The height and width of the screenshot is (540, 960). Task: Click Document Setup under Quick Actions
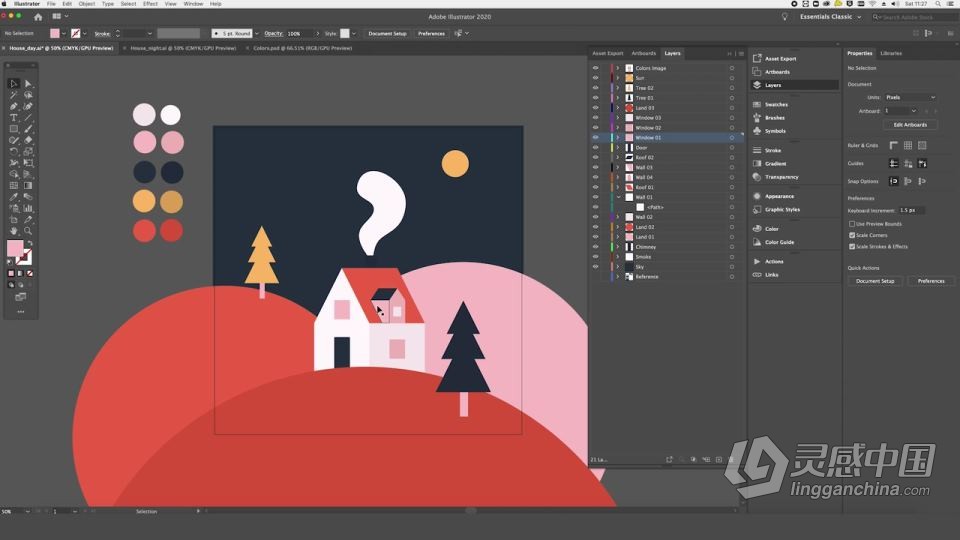coord(875,281)
